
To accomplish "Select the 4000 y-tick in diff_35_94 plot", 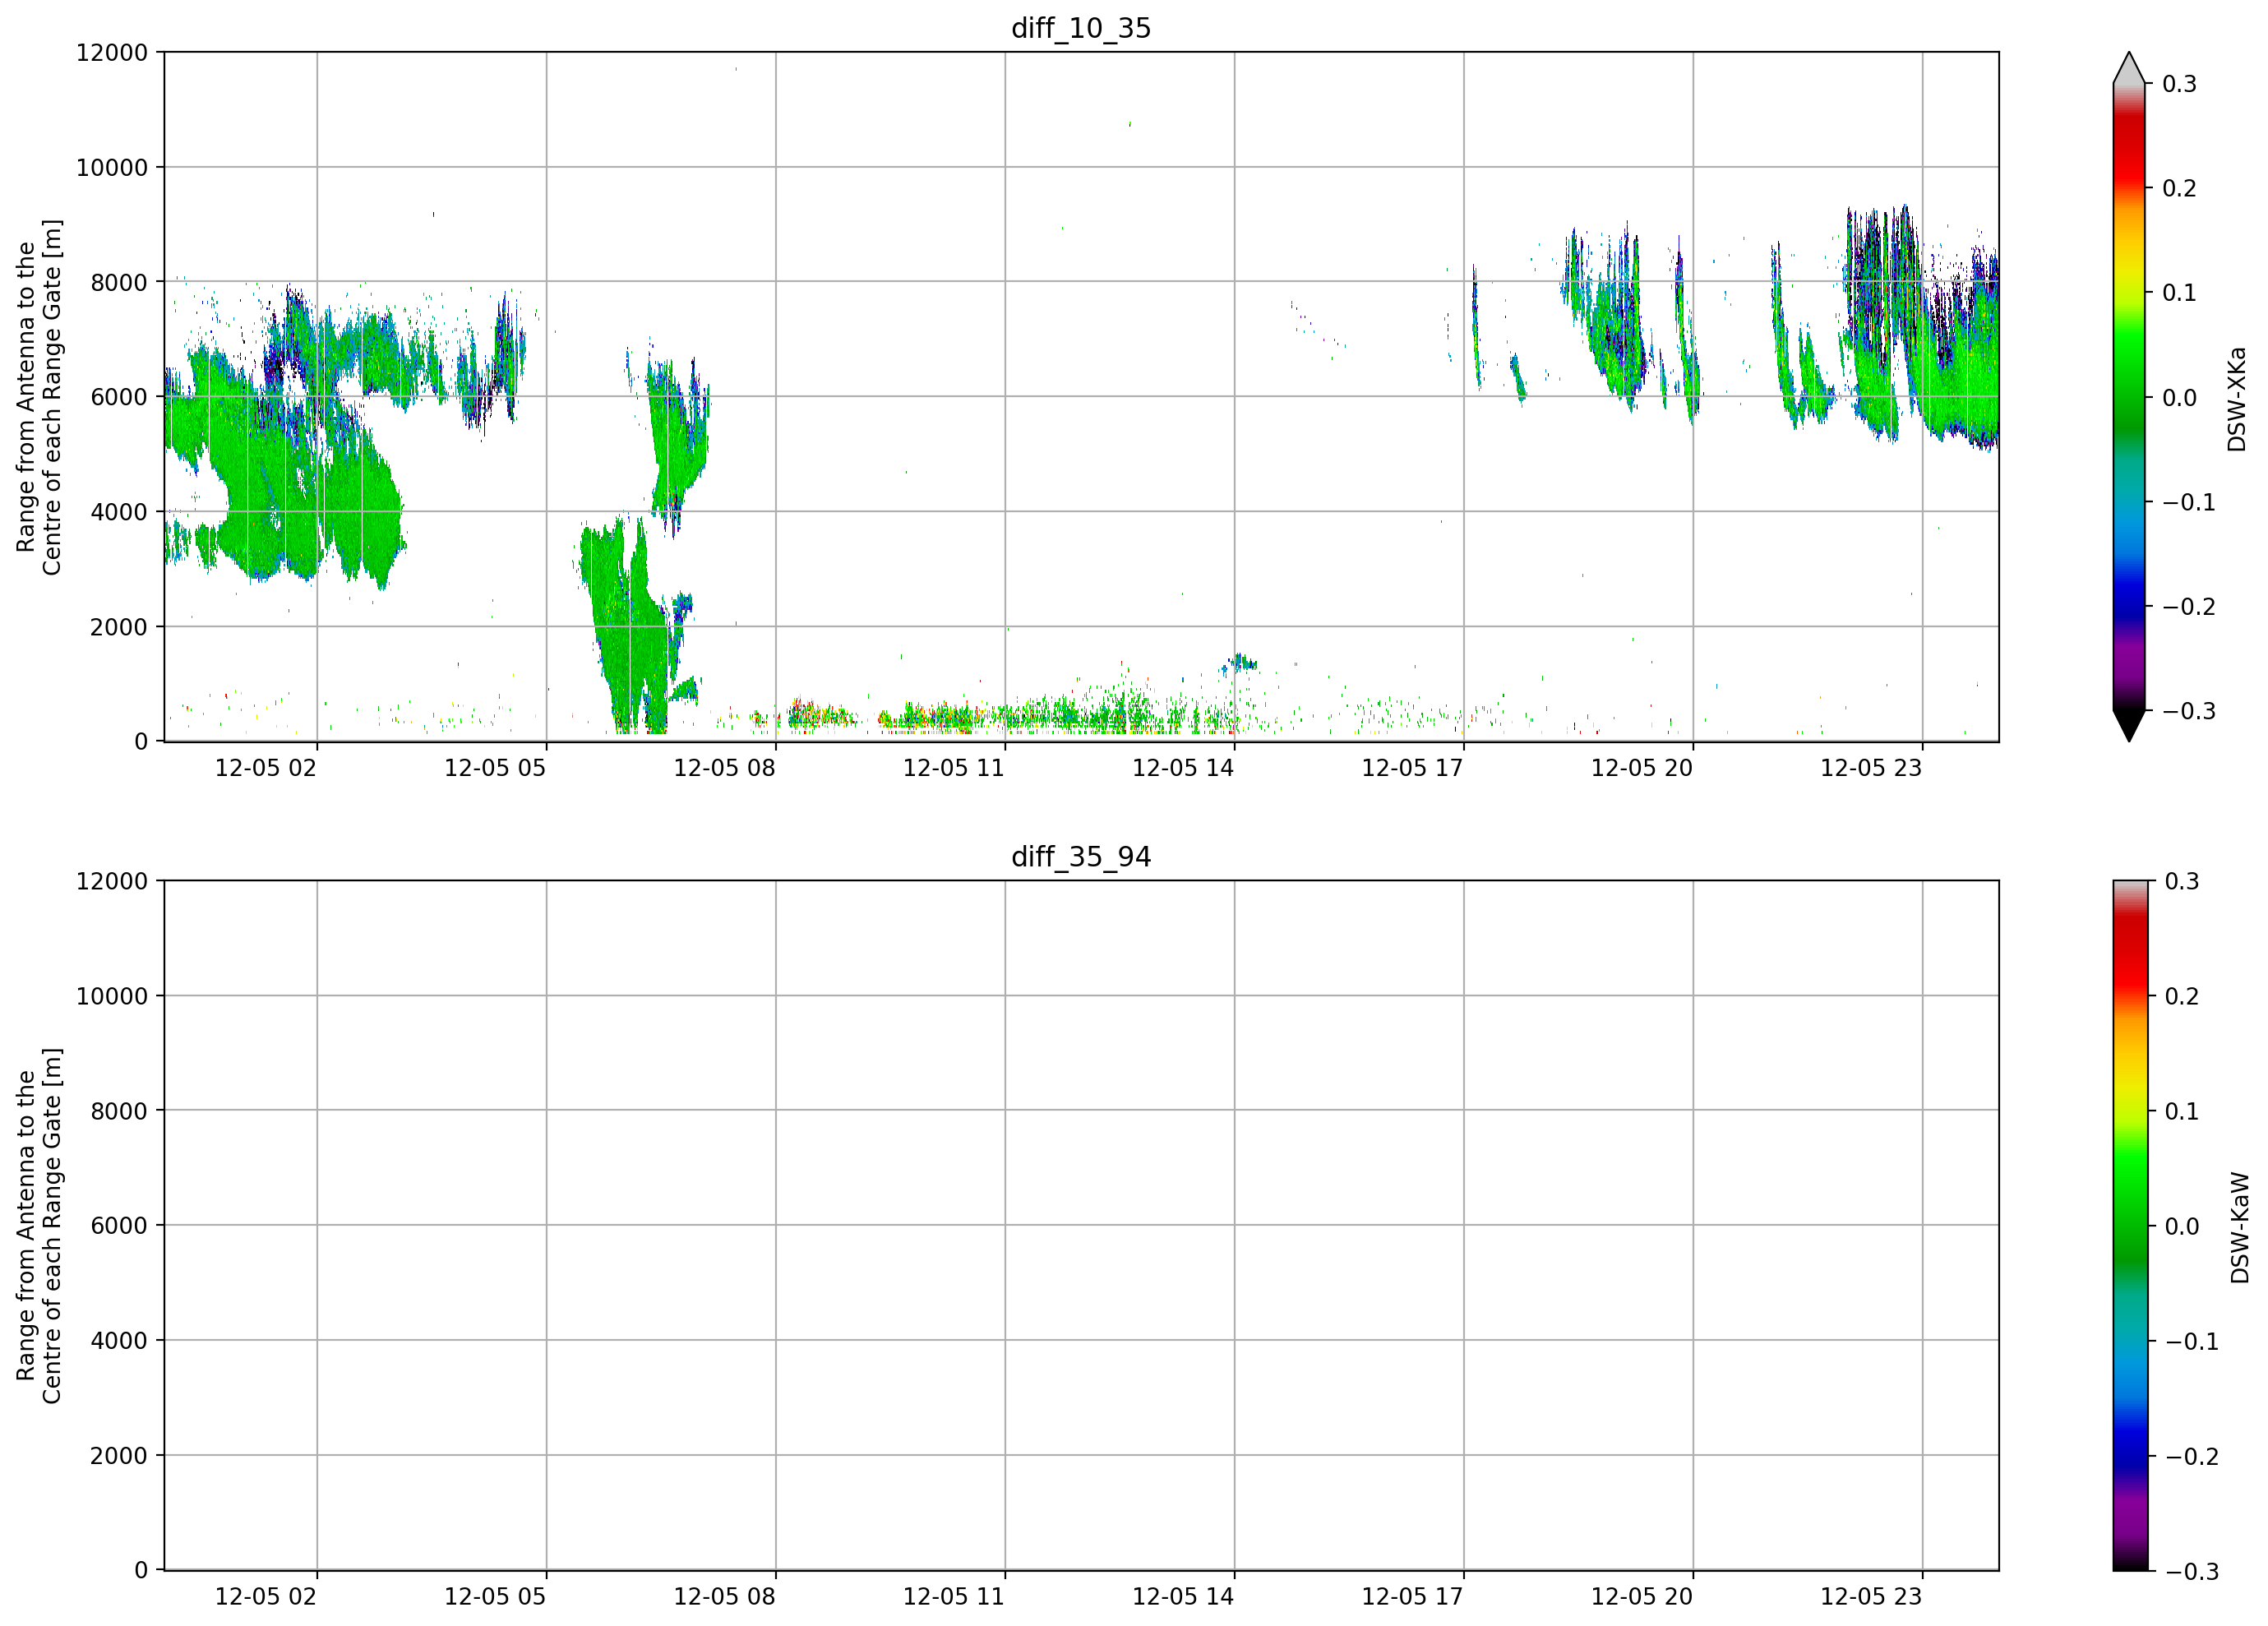I will click(119, 1341).
